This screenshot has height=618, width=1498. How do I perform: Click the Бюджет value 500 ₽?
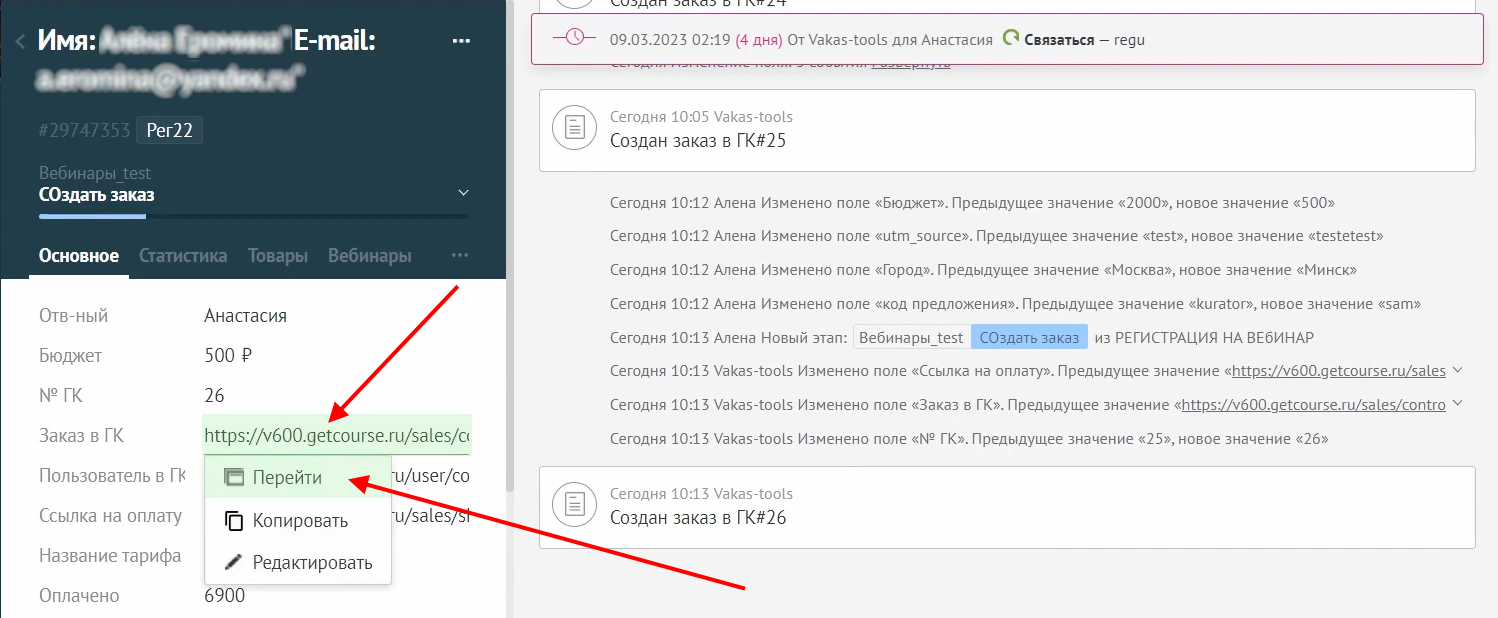[x=228, y=356]
